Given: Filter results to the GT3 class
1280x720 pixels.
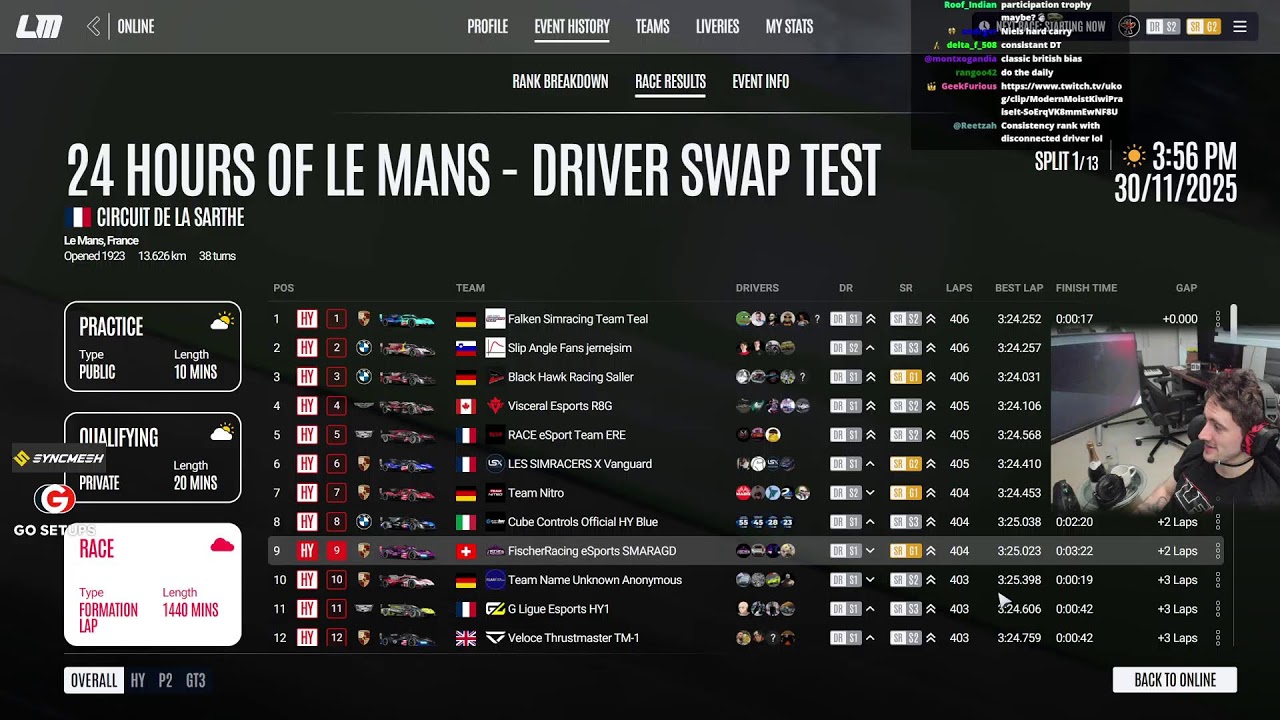Looking at the screenshot, I should click(196, 680).
